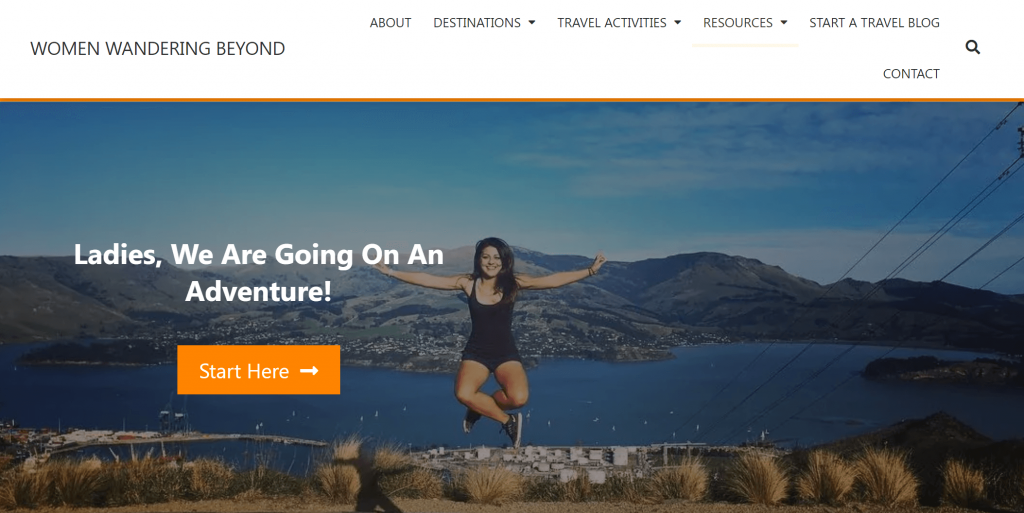Click the 'Ladies, We Are Going' heading
This screenshot has height=513, width=1024.
pyautogui.click(x=259, y=272)
